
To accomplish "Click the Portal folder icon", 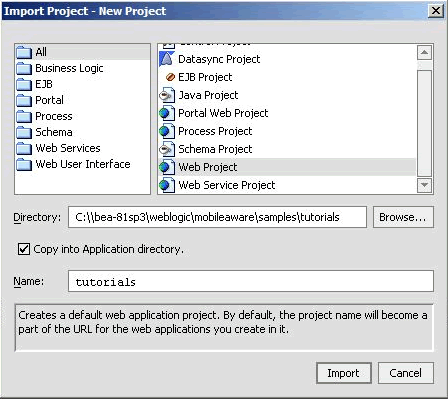I will tap(24, 100).
